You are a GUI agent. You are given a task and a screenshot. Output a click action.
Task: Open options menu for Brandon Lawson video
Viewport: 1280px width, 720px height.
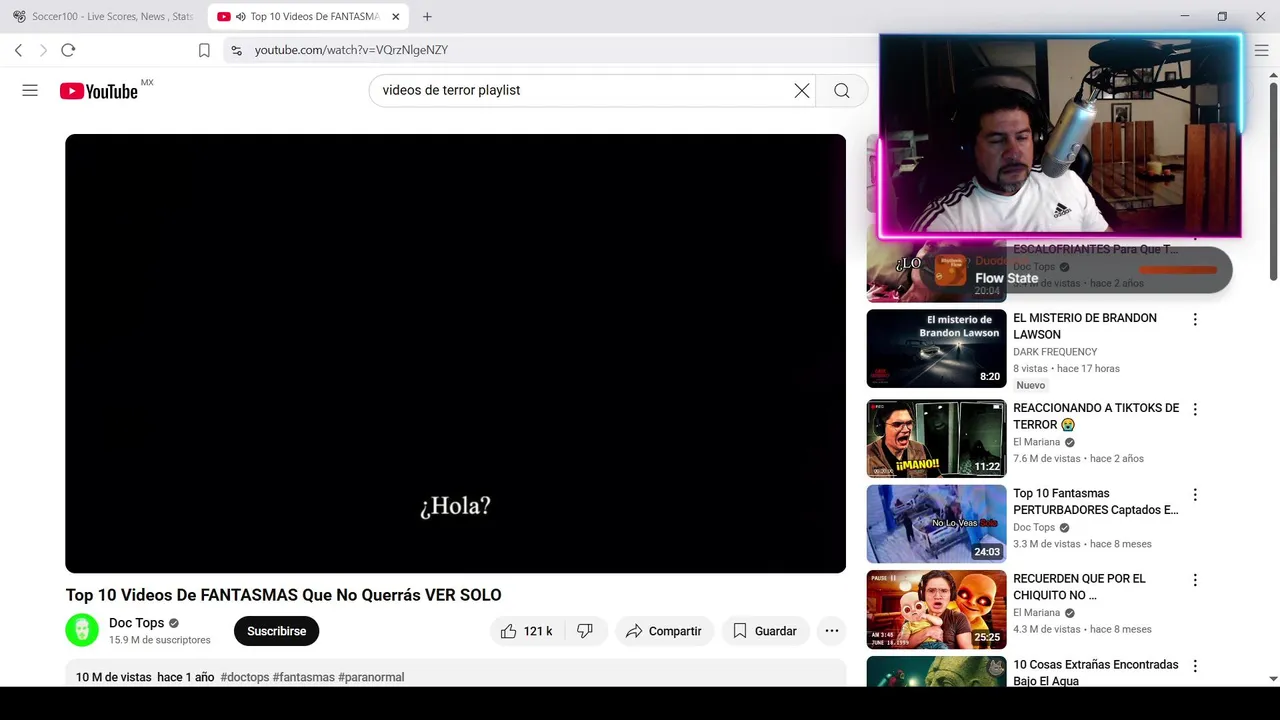pos(1195,319)
